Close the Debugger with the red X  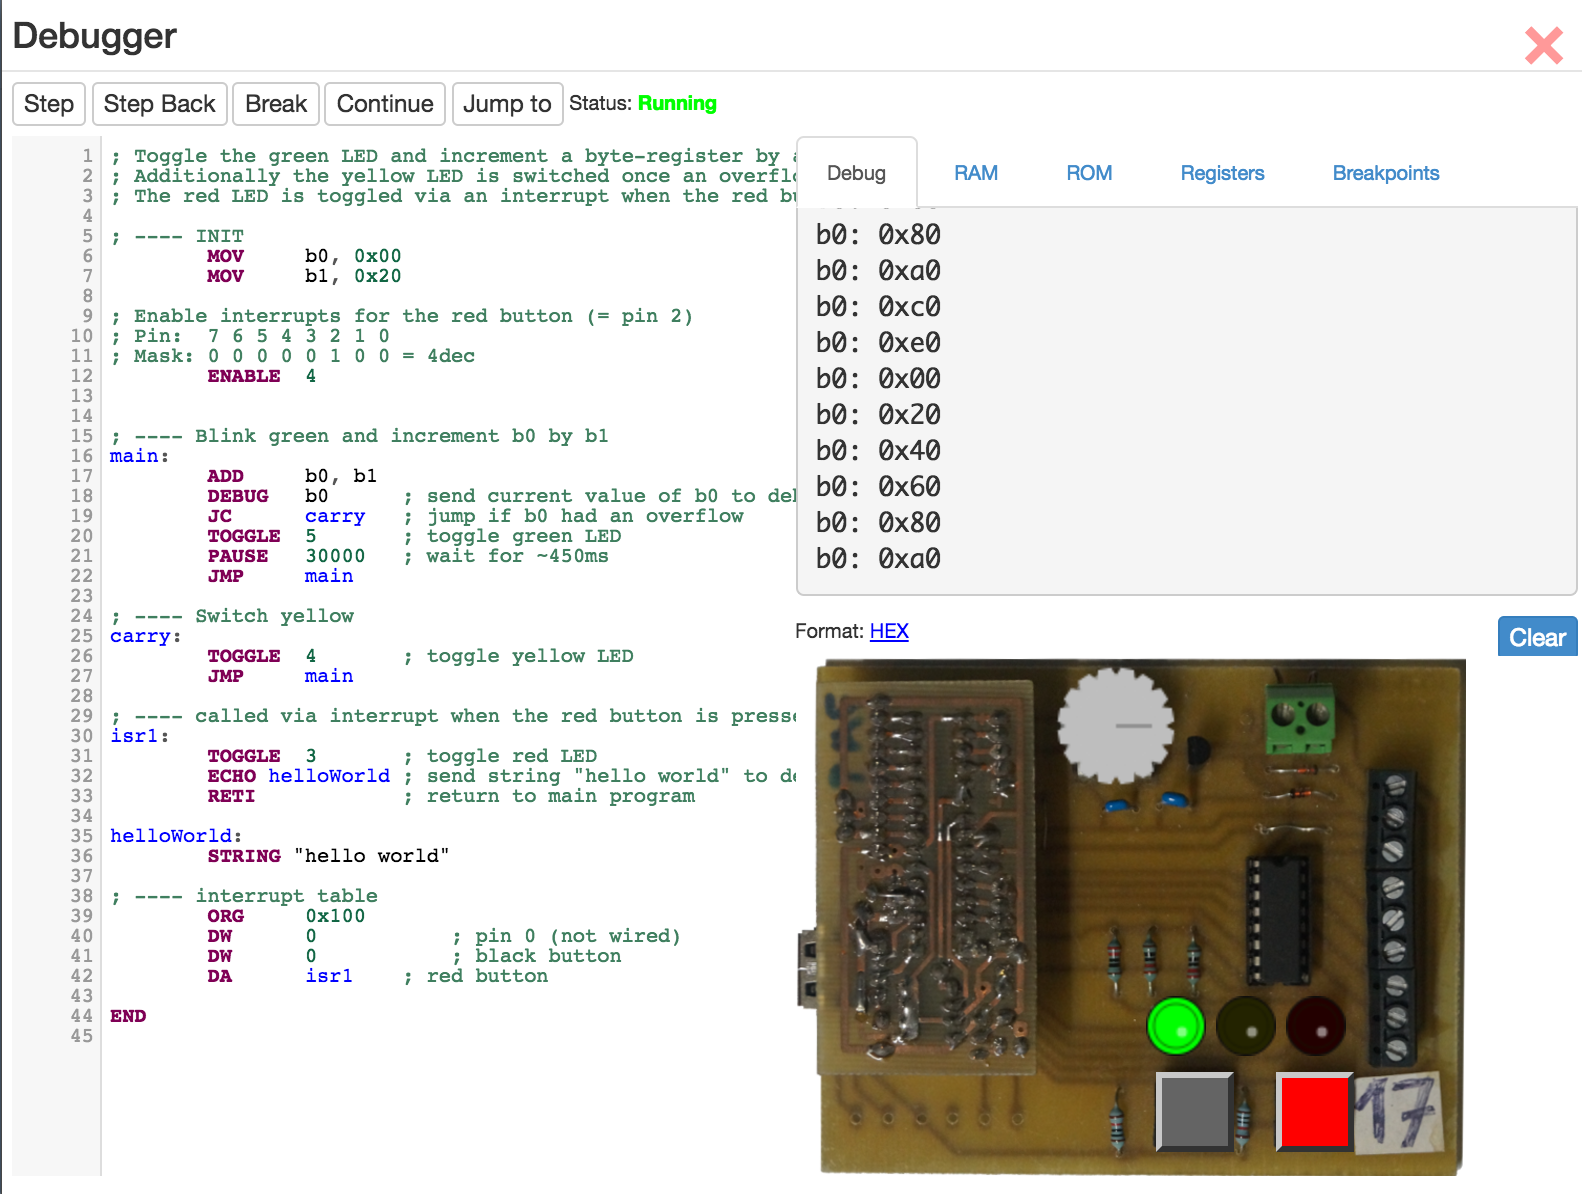[1543, 46]
